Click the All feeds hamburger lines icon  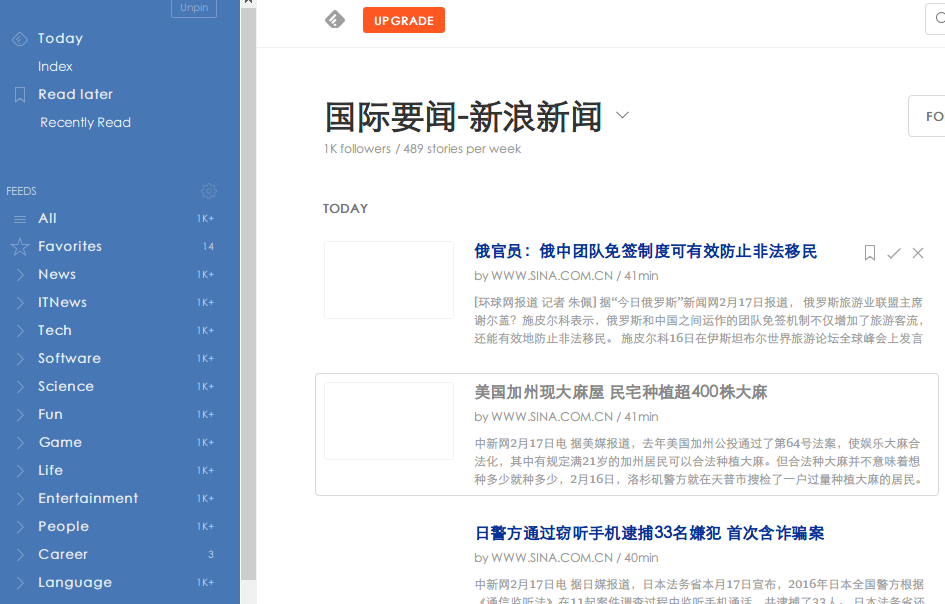pyautogui.click(x=20, y=219)
